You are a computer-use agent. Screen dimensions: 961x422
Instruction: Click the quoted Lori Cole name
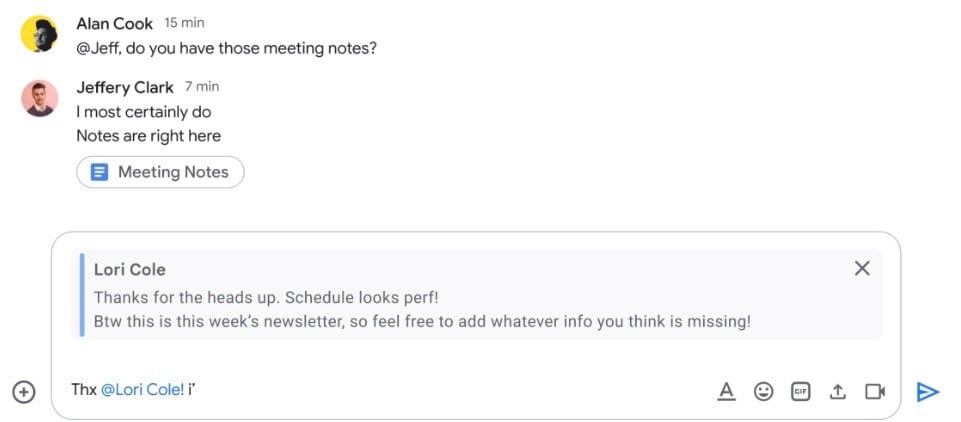[129, 269]
